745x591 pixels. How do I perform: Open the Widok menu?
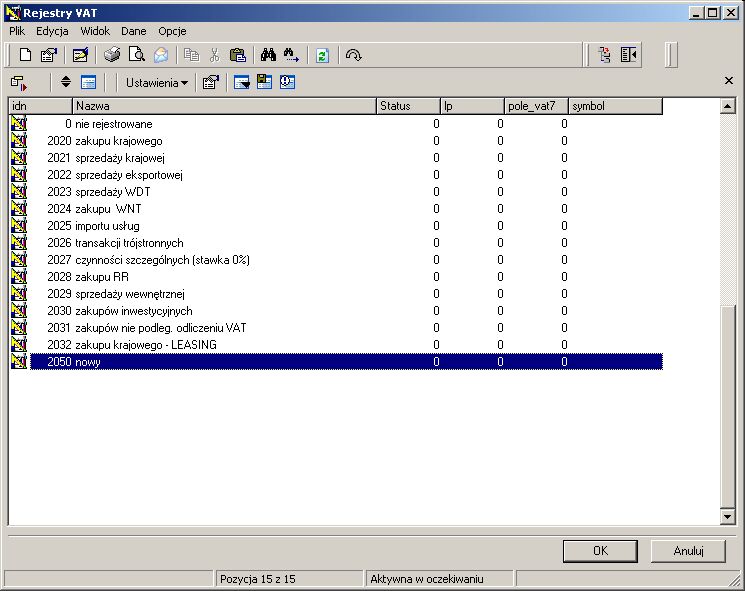coord(95,31)
